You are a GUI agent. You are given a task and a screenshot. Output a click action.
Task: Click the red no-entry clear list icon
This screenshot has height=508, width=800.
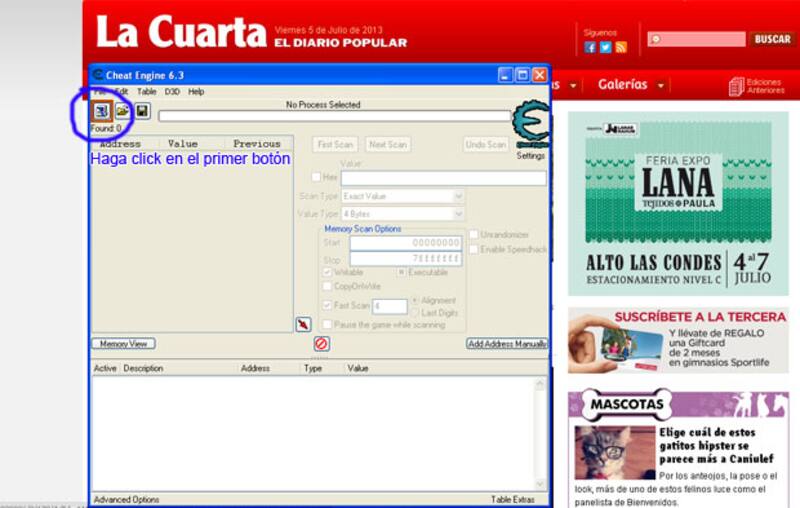click(321, 343)
